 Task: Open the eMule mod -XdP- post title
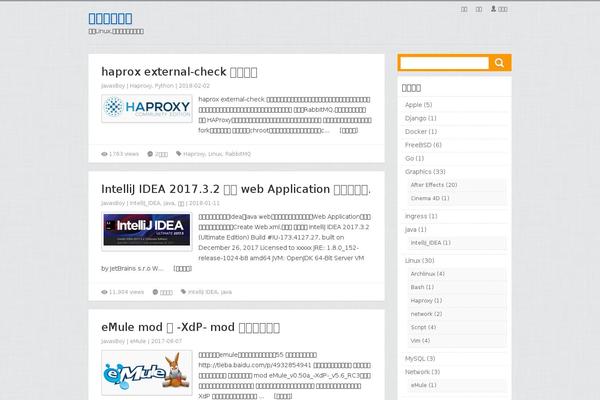(x=191, y=327)
